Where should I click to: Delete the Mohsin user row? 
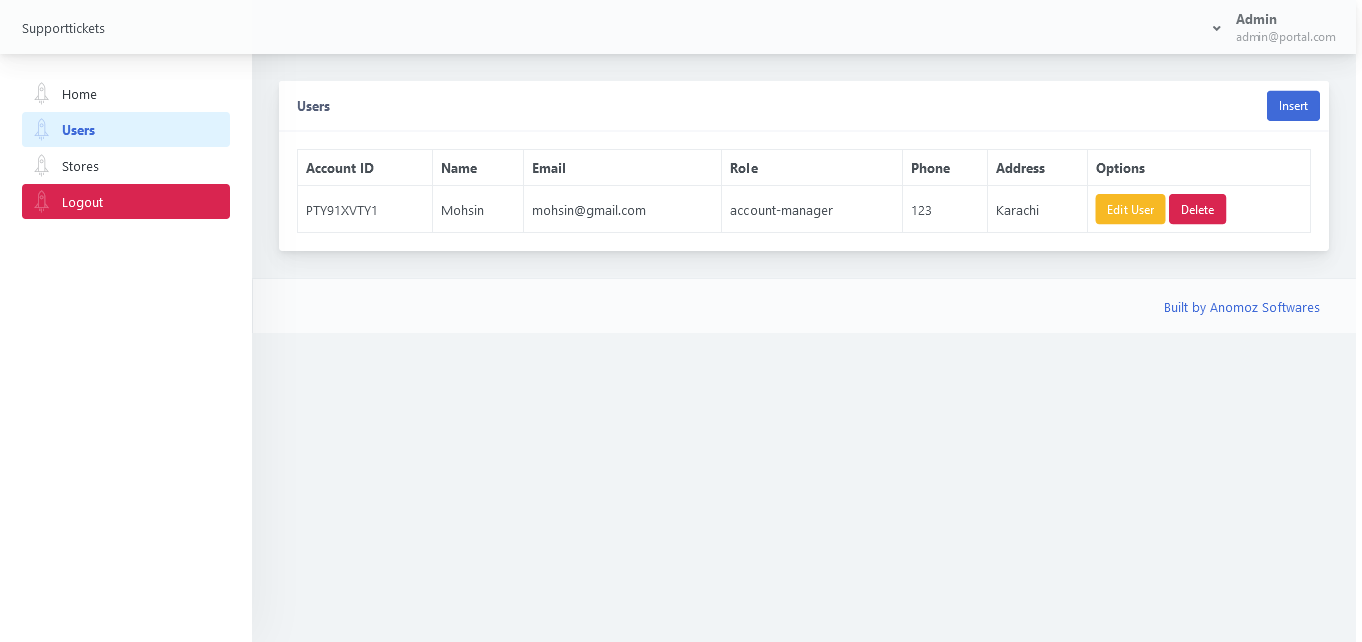(1196, 210)
